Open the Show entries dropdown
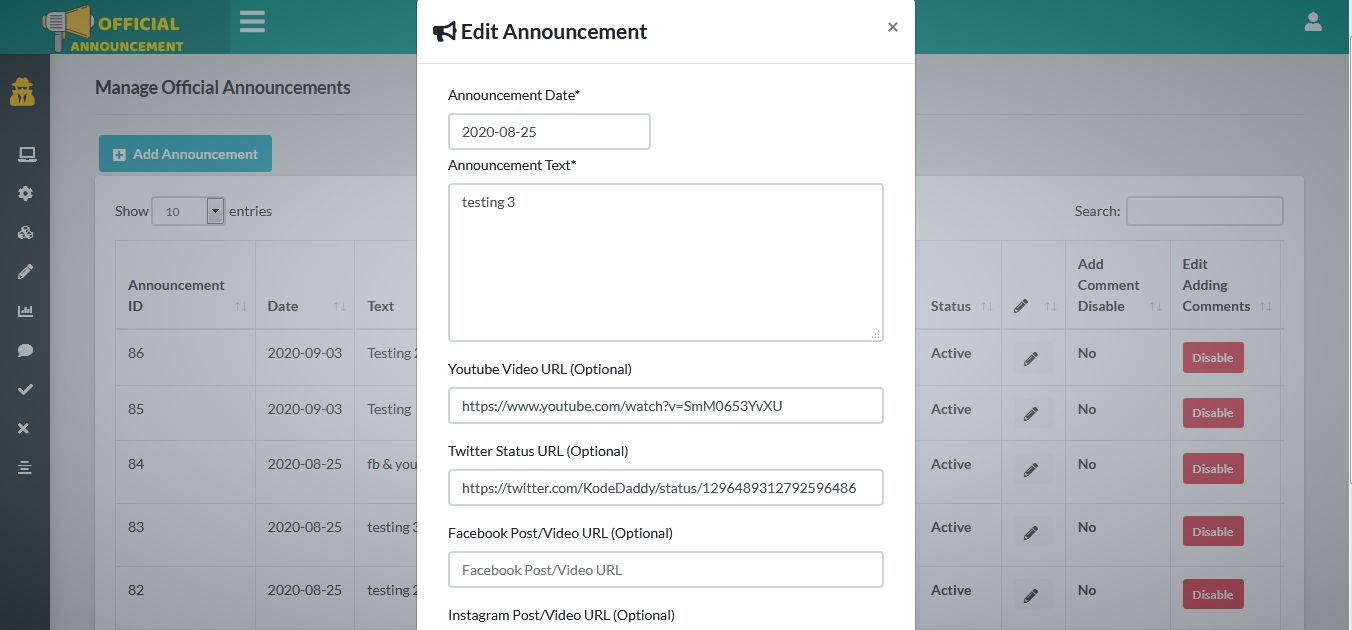 tap(188, 211)
